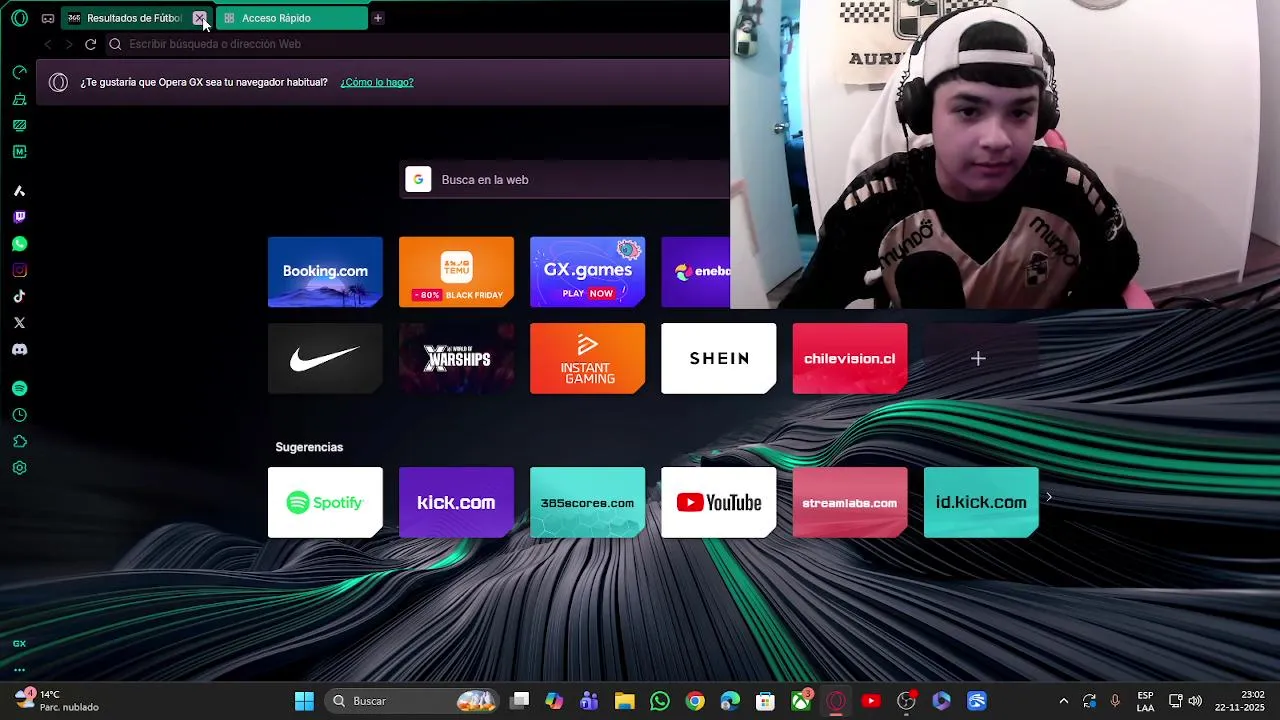Open the GX Corner gamepad icon
The image size is (1280, 720).
pyautogui.click(x=48, y=18)
